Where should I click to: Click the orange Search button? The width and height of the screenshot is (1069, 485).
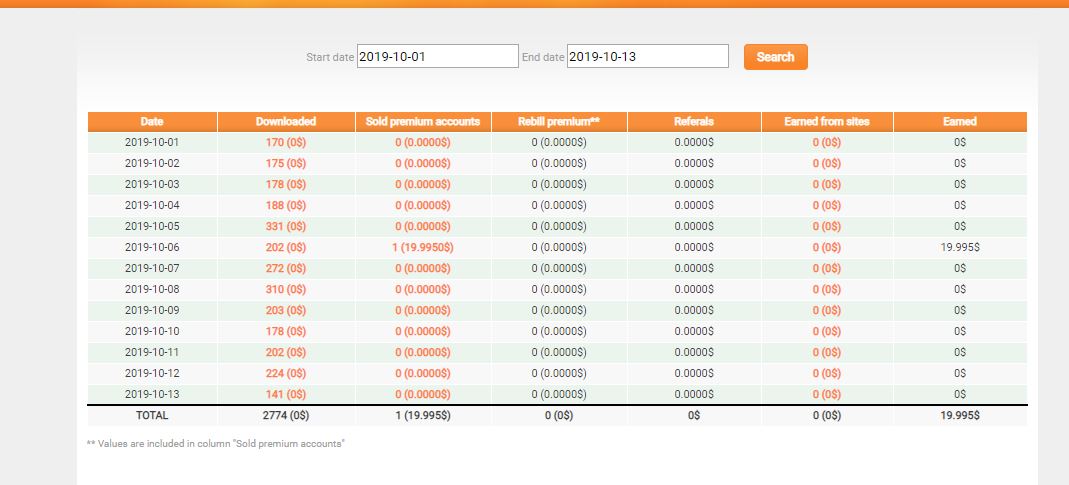click(x=776, y=57)
